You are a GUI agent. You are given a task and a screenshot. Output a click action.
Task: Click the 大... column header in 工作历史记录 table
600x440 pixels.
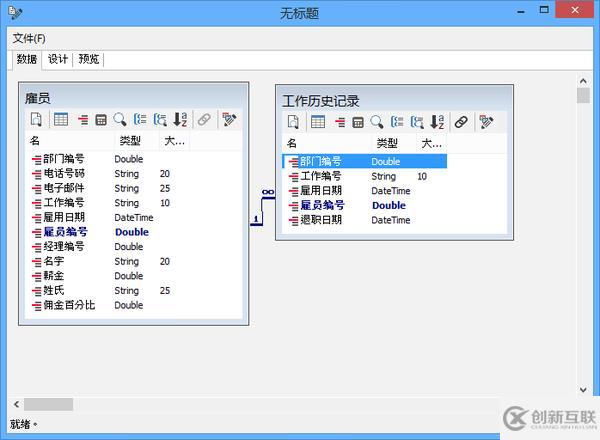pyautogui.click(x=432, y=143)
